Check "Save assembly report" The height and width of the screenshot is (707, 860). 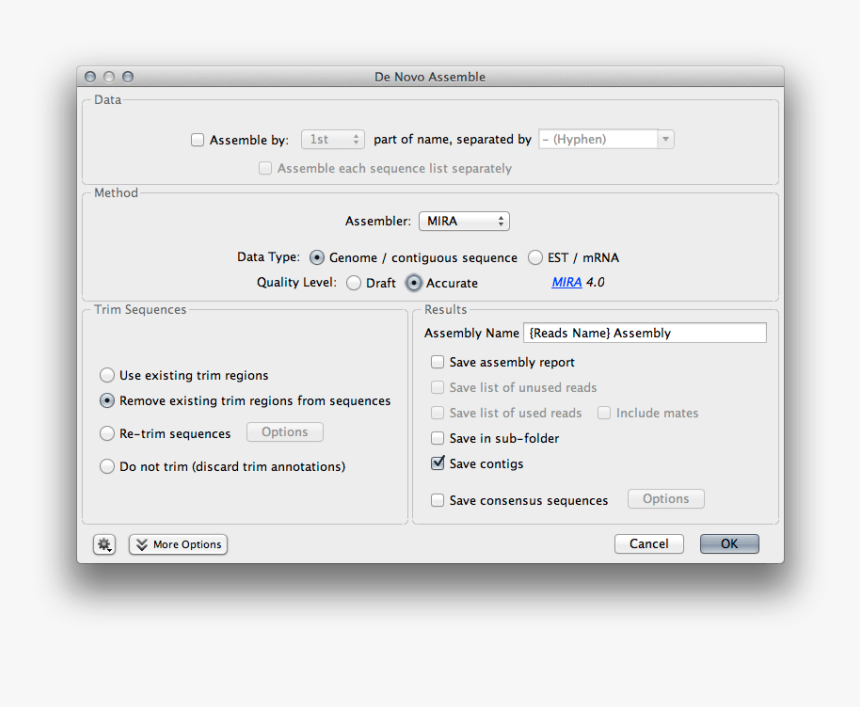tap(437, 362)
